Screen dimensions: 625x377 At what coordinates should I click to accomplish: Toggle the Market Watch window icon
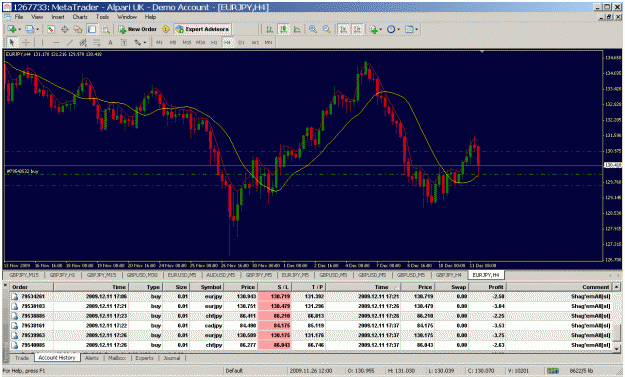click(x=51, y=29)
